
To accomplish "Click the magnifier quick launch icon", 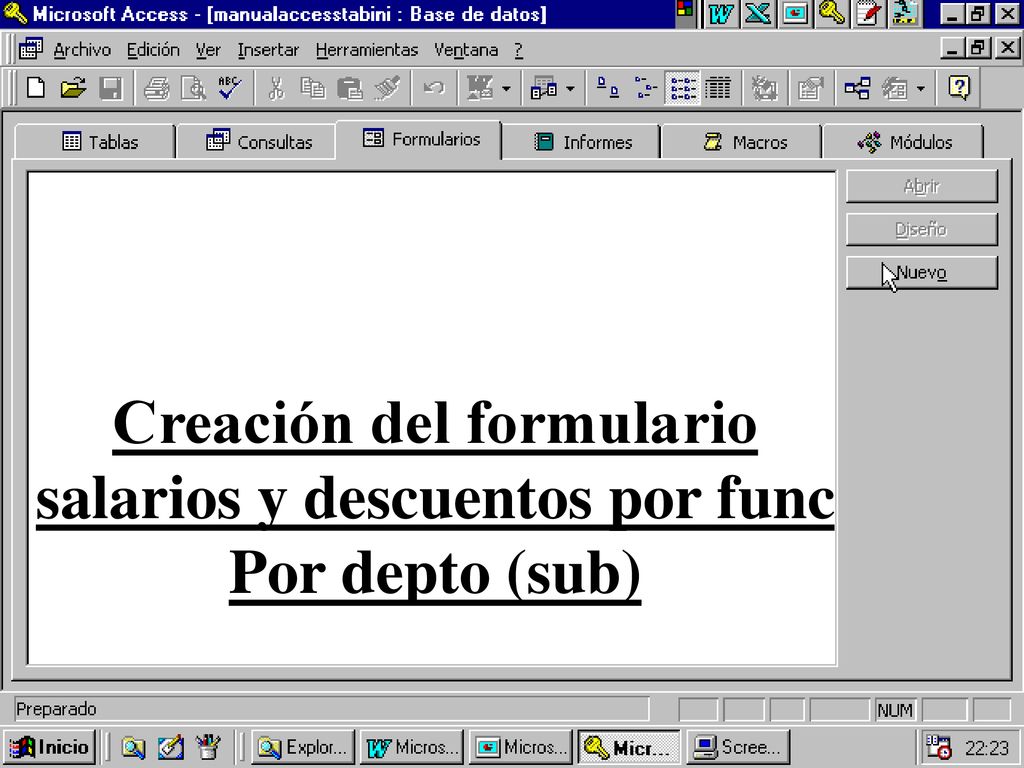I will [133, 747].
